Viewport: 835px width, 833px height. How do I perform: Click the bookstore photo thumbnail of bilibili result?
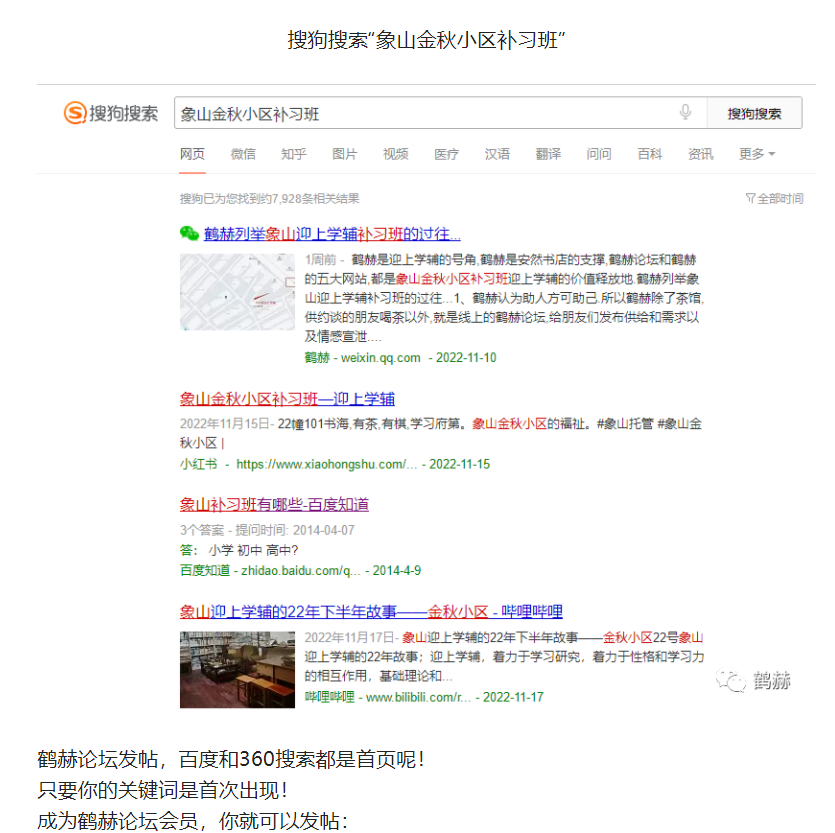(x=237, y=669)
